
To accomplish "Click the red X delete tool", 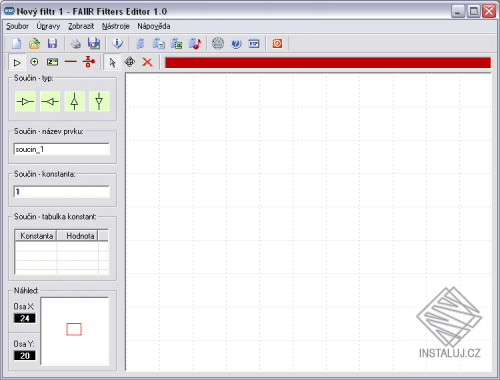I will click(x=147, y=62).
